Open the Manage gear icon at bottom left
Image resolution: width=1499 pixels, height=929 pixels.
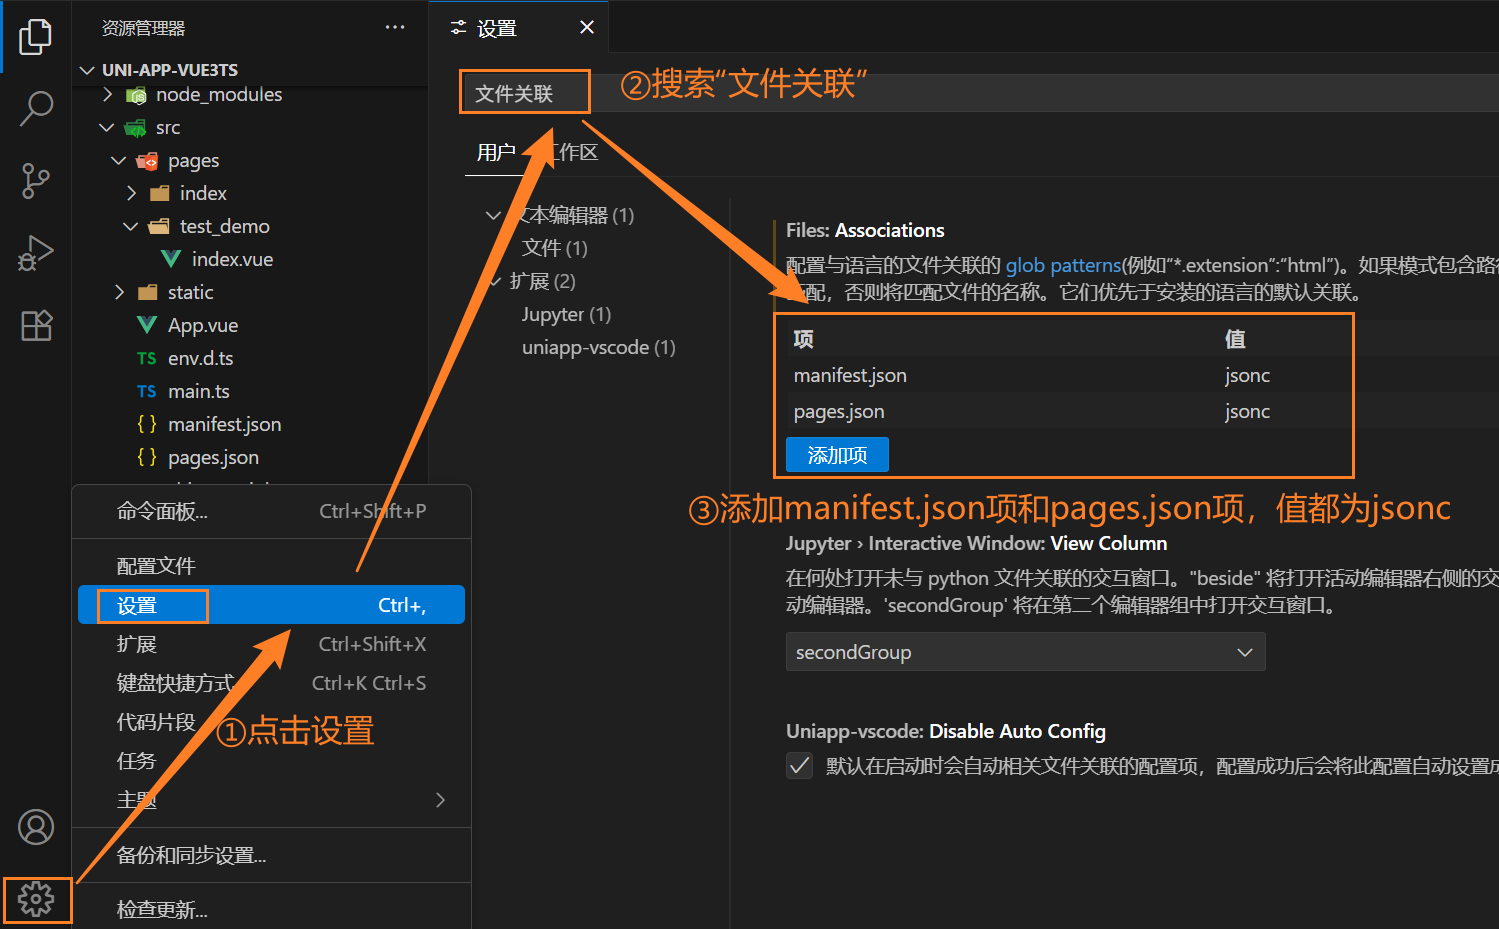pyautogui.click(x=36, y=899)
